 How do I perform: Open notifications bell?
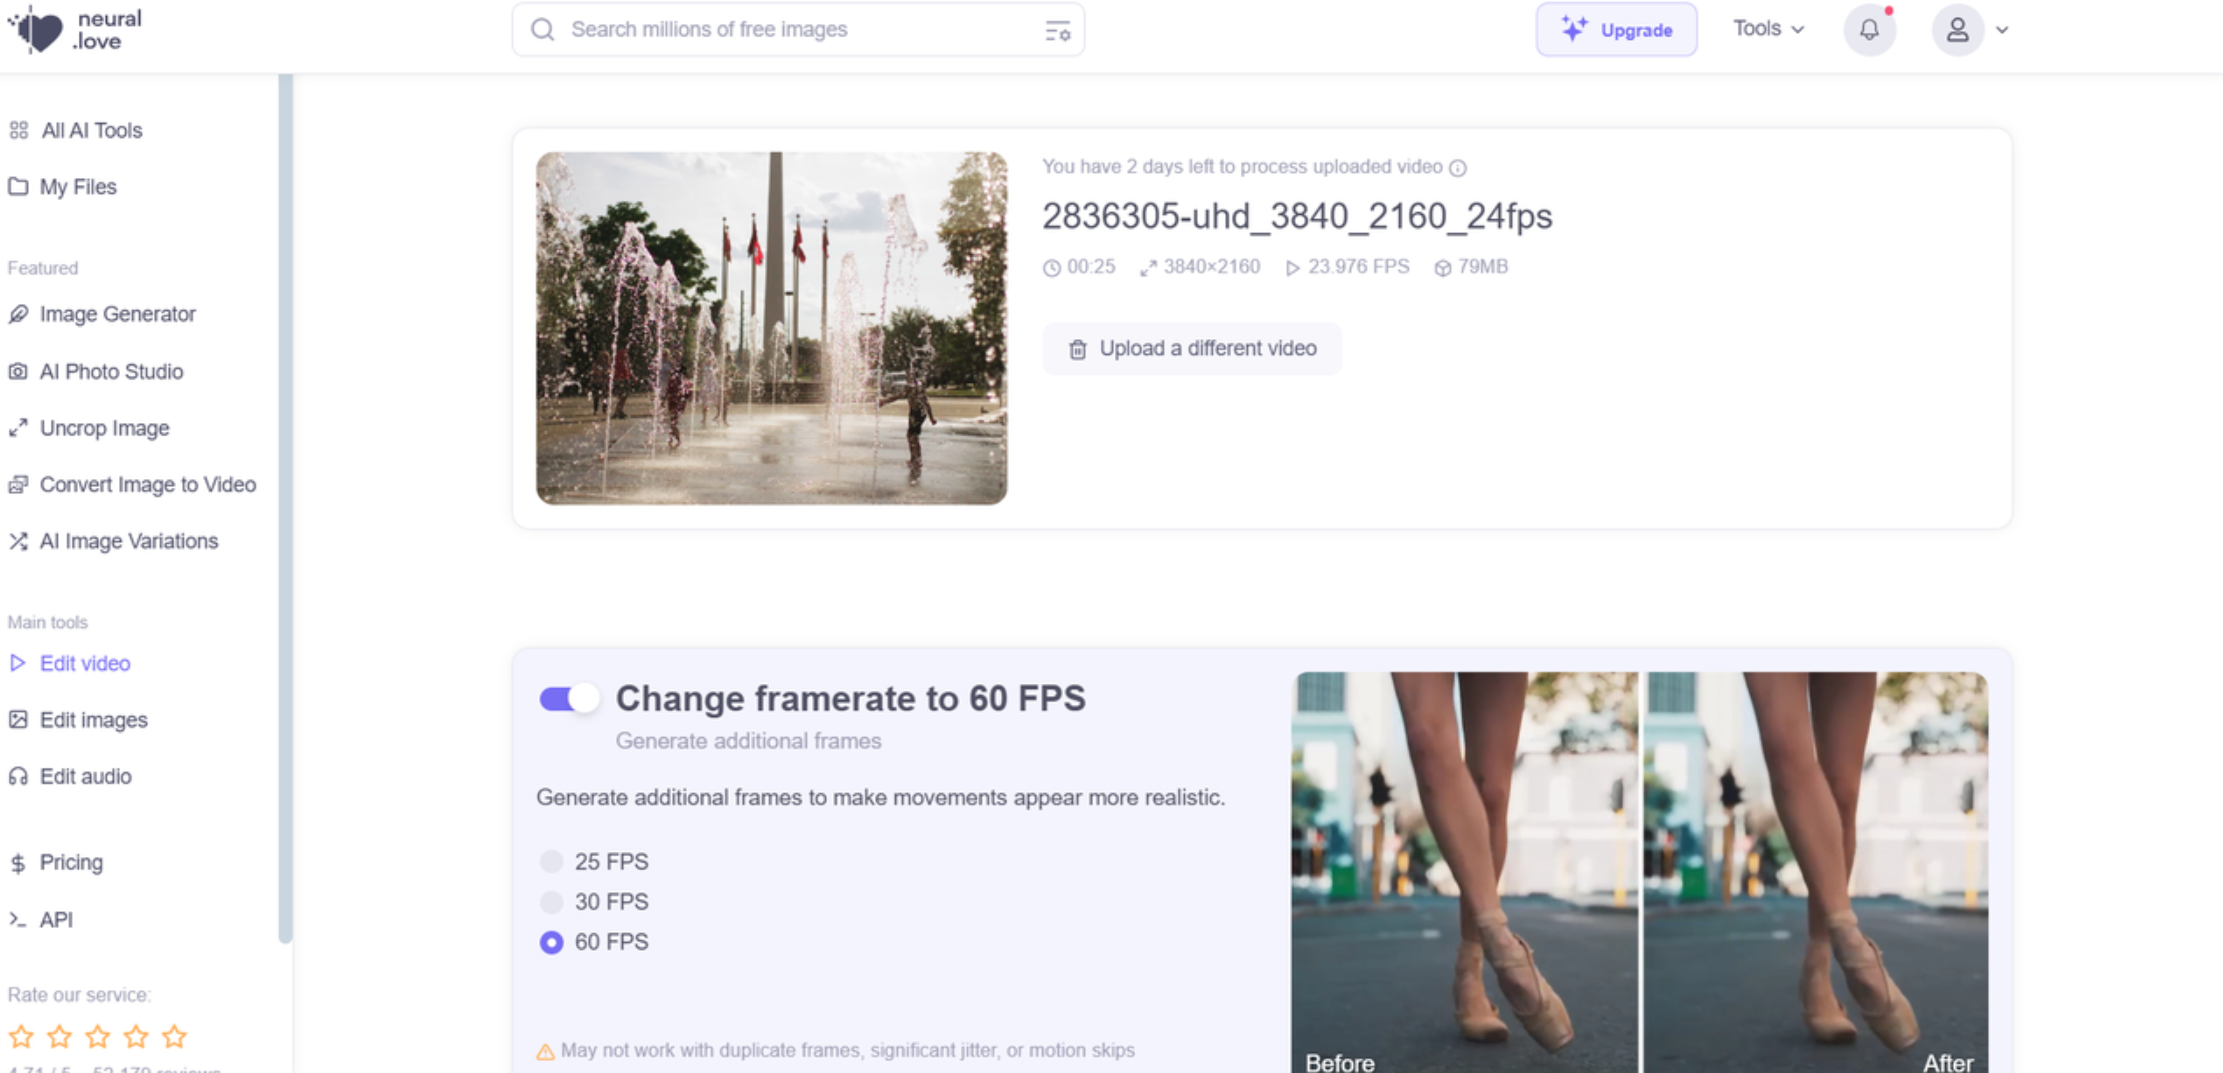click(x=1868, y=29)
